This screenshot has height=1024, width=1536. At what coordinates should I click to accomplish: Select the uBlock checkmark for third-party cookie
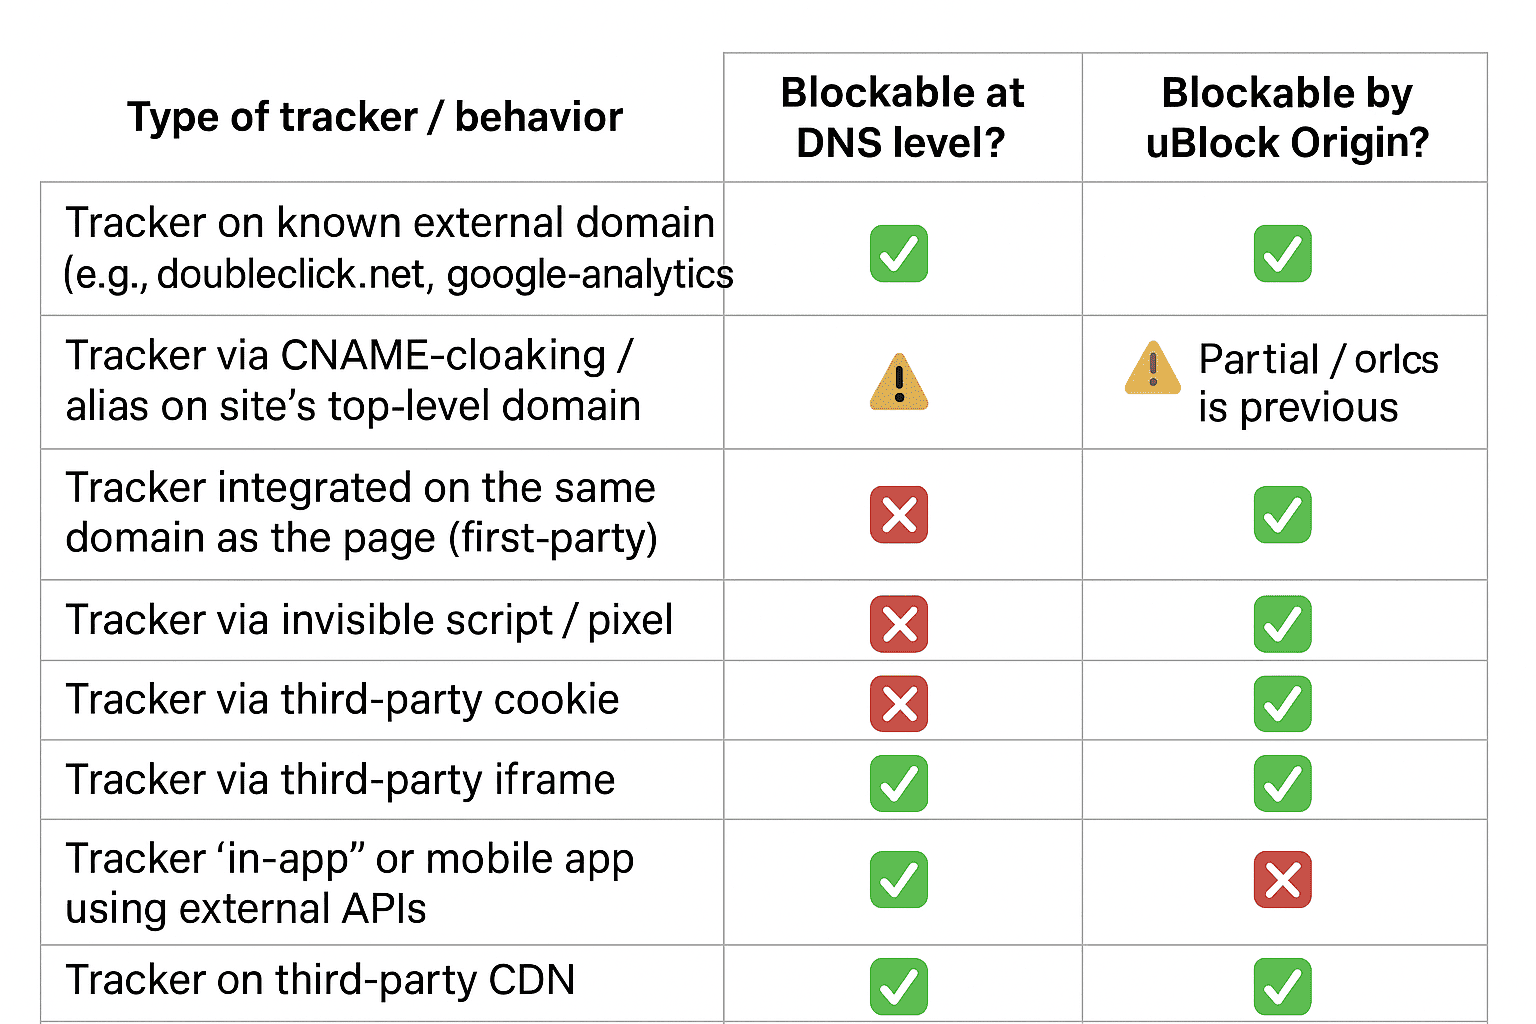(x=1282, y=703)
